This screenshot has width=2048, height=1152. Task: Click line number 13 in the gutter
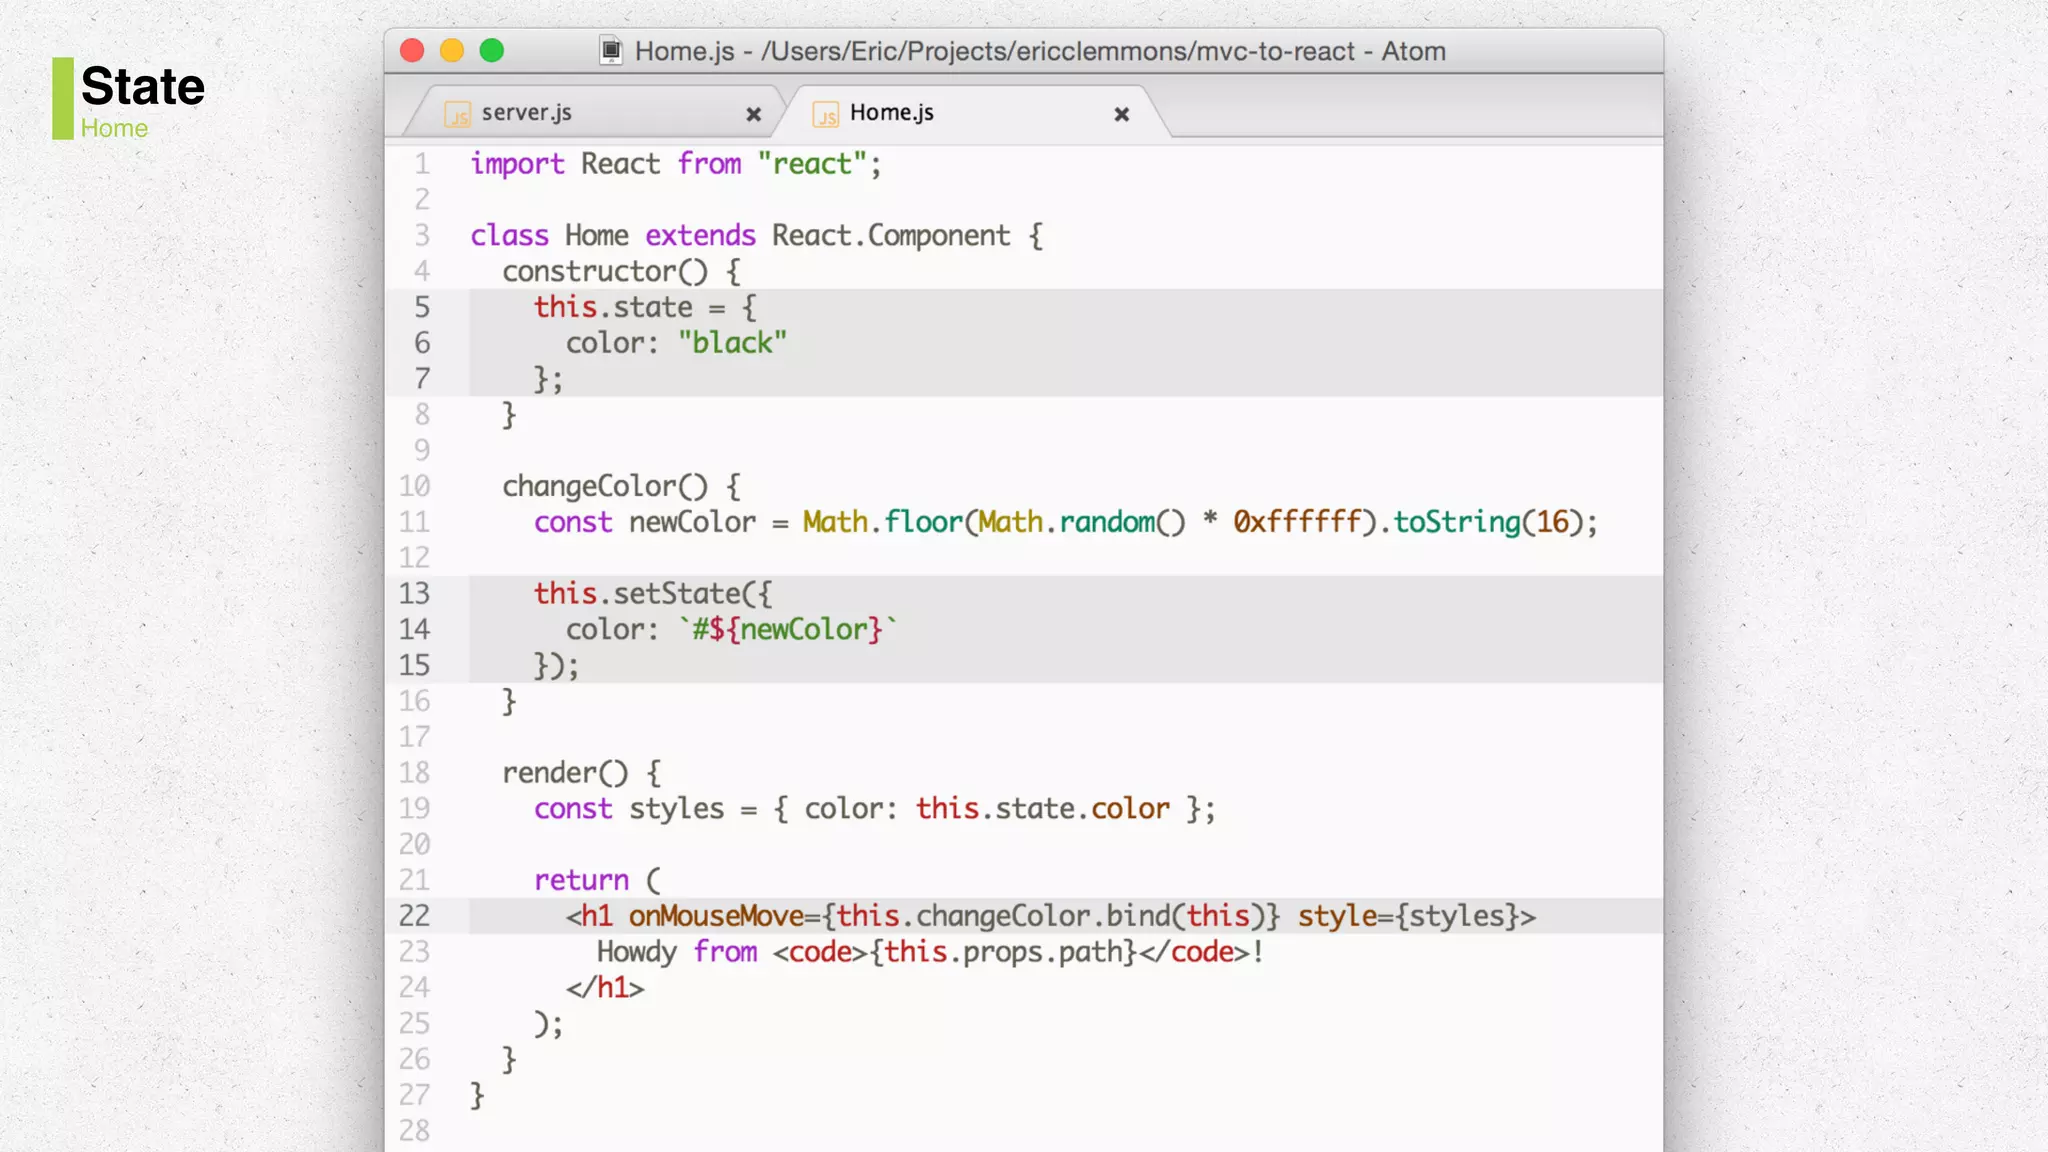(414, 593)
